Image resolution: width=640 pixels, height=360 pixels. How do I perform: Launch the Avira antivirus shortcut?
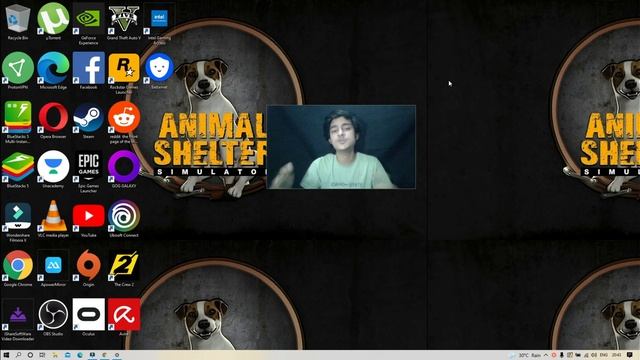tap(124, 318)
